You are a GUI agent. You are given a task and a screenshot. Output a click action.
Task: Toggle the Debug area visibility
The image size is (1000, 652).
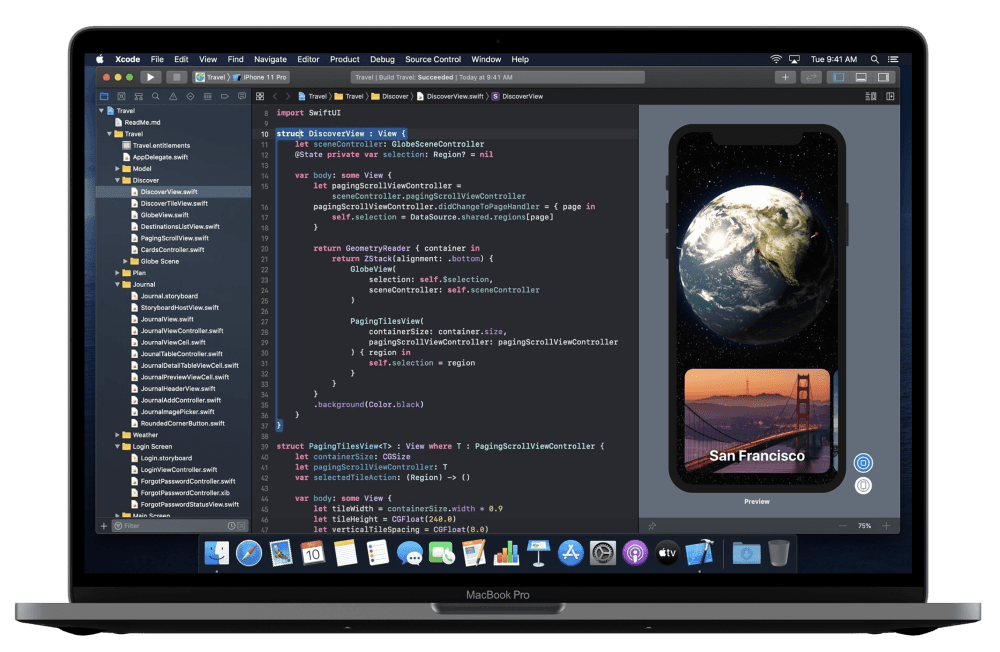861,77
